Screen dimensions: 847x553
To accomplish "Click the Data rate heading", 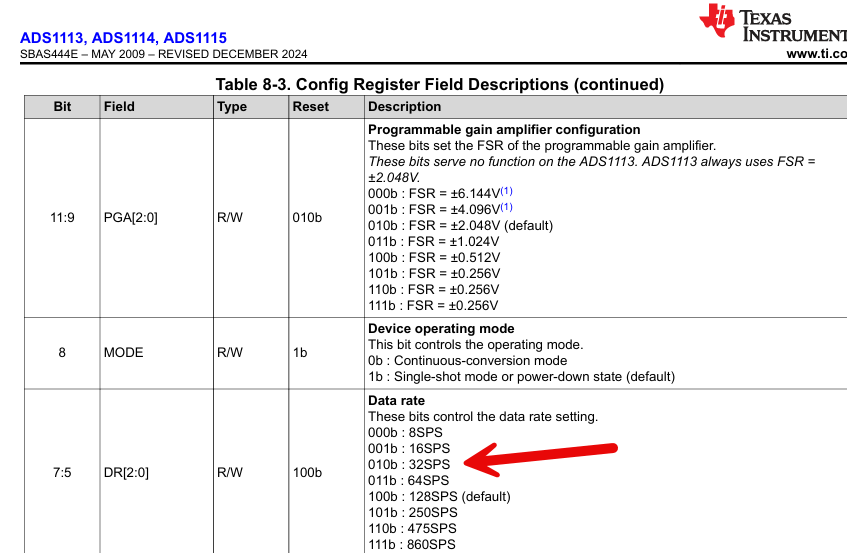I will (396, 401).
